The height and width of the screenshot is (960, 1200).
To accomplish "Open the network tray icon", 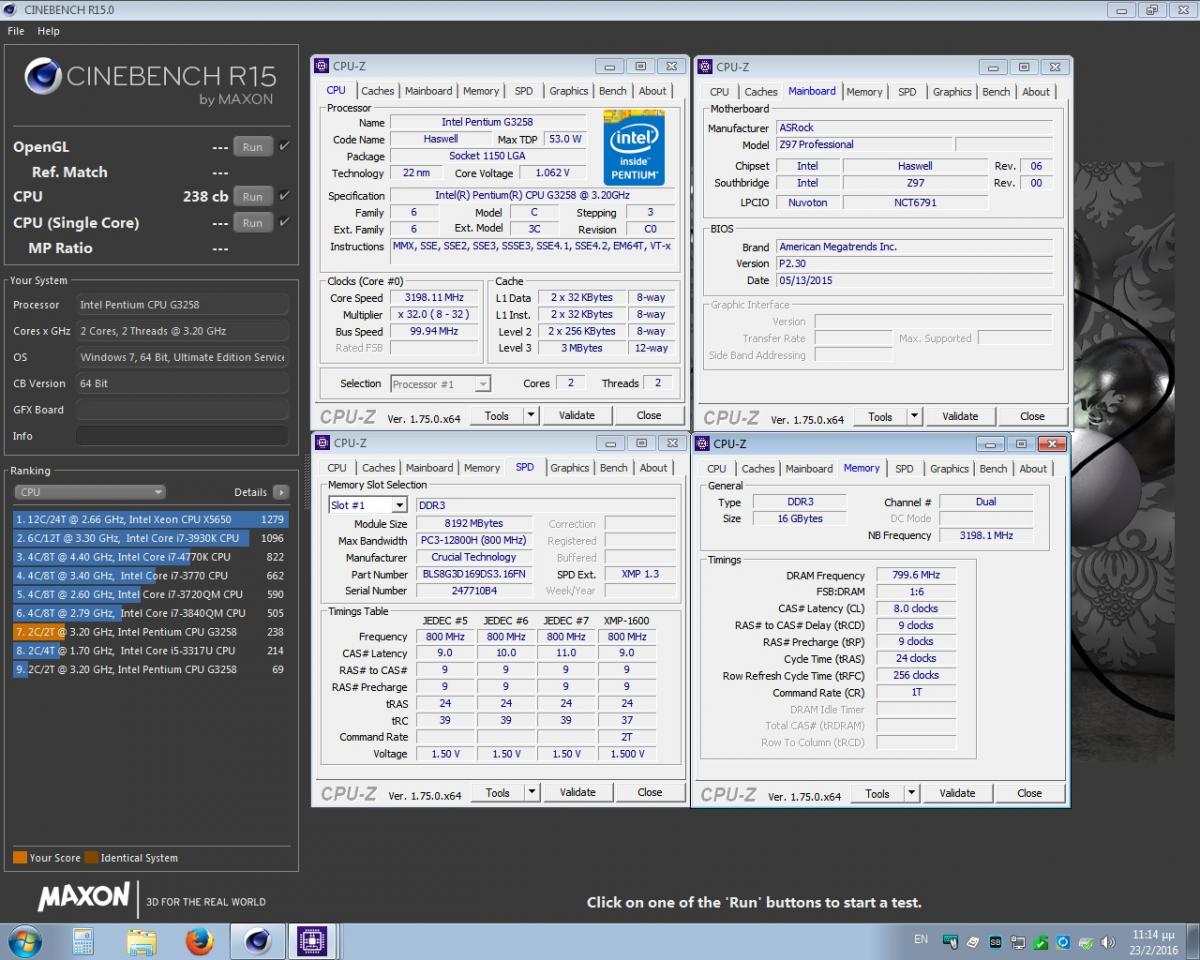I will [x=1018, y=942].
